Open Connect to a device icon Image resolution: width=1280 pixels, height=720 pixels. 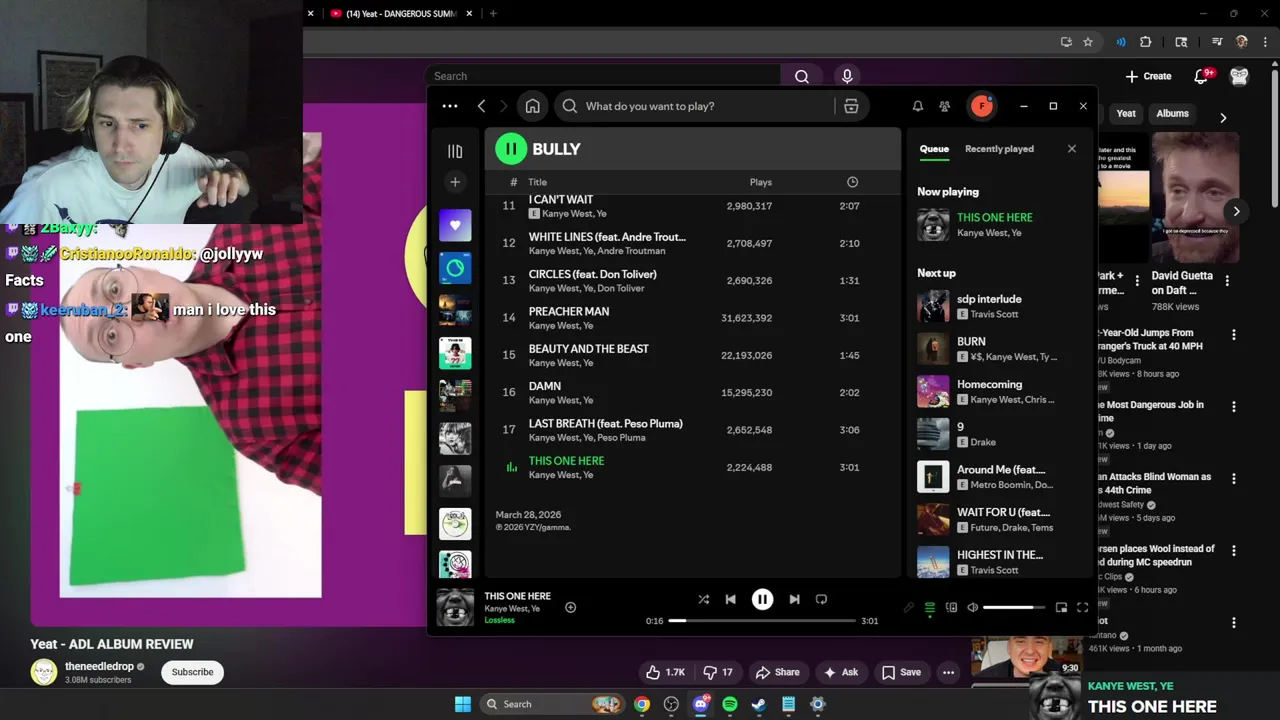951,607
